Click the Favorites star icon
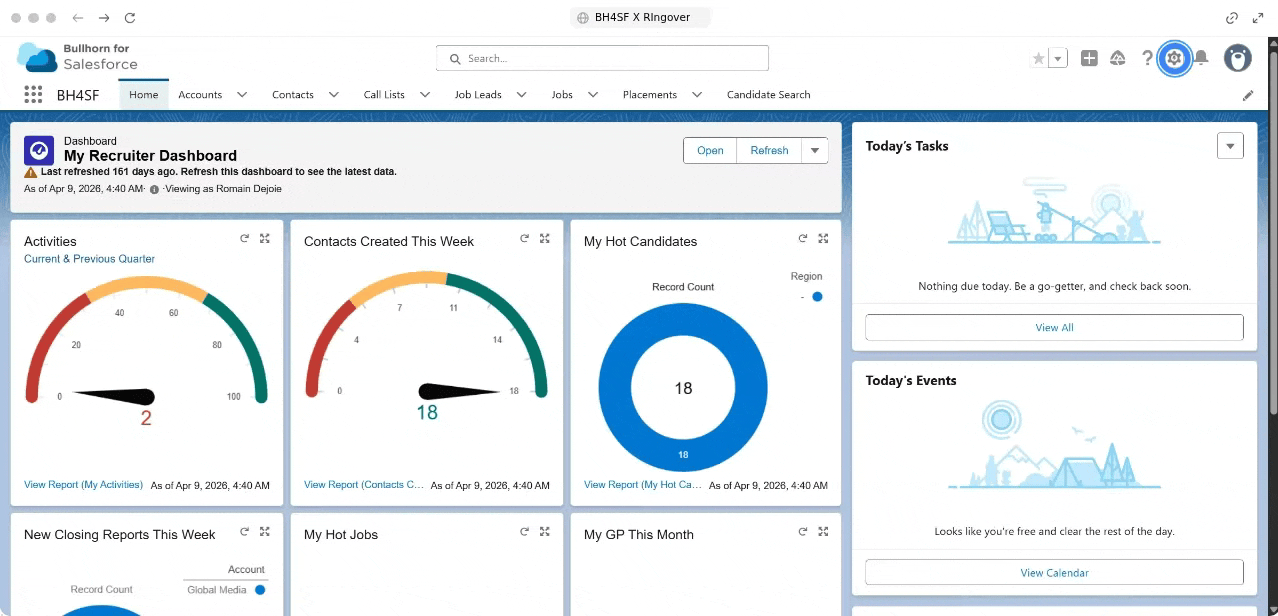Screen dimensions: 1278x616 [x=1038, y=59]
